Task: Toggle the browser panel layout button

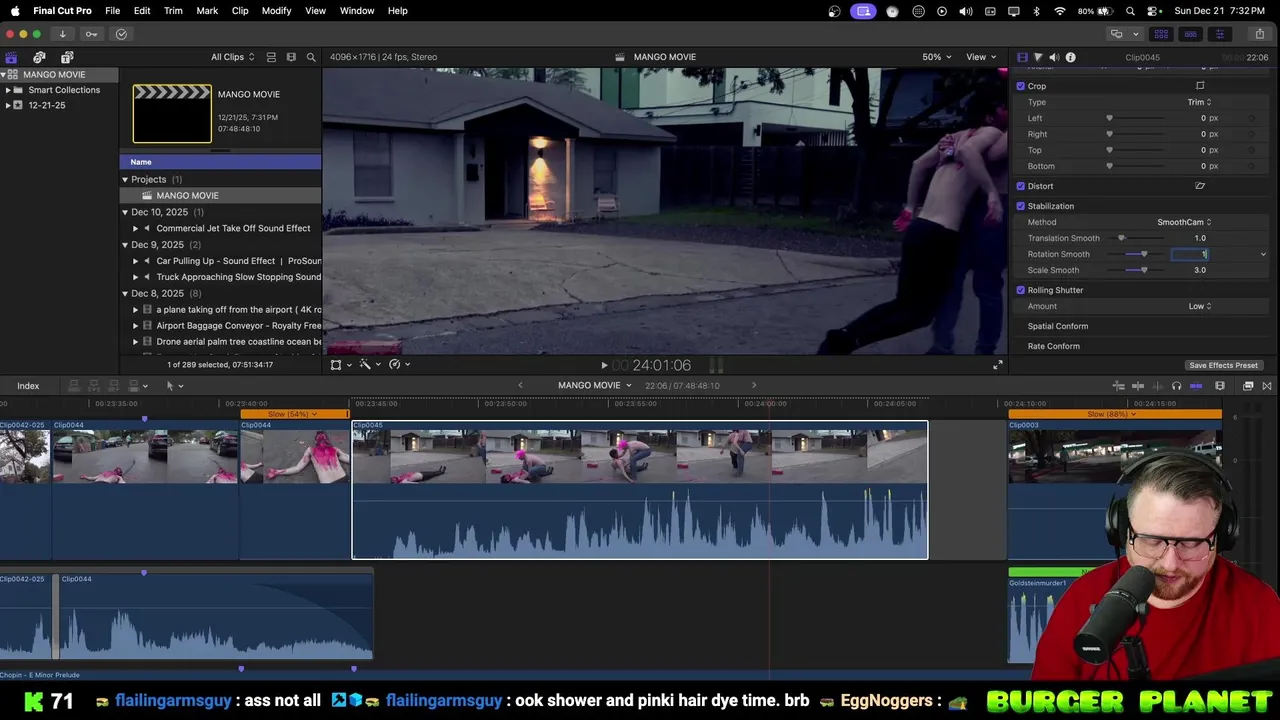Action: coord(1161,34)
